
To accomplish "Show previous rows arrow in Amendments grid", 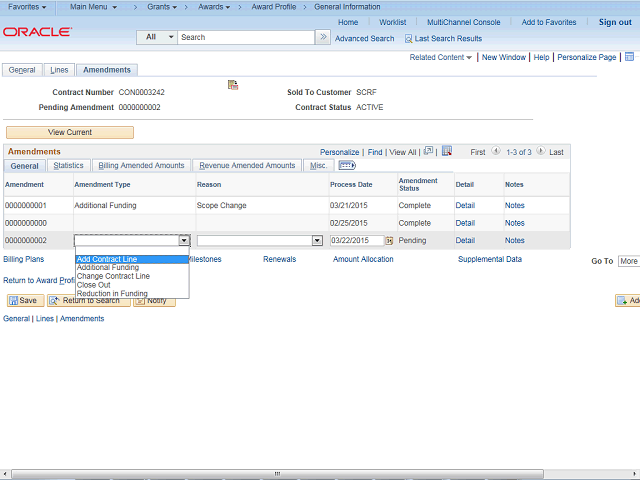I will coord(496,151).
